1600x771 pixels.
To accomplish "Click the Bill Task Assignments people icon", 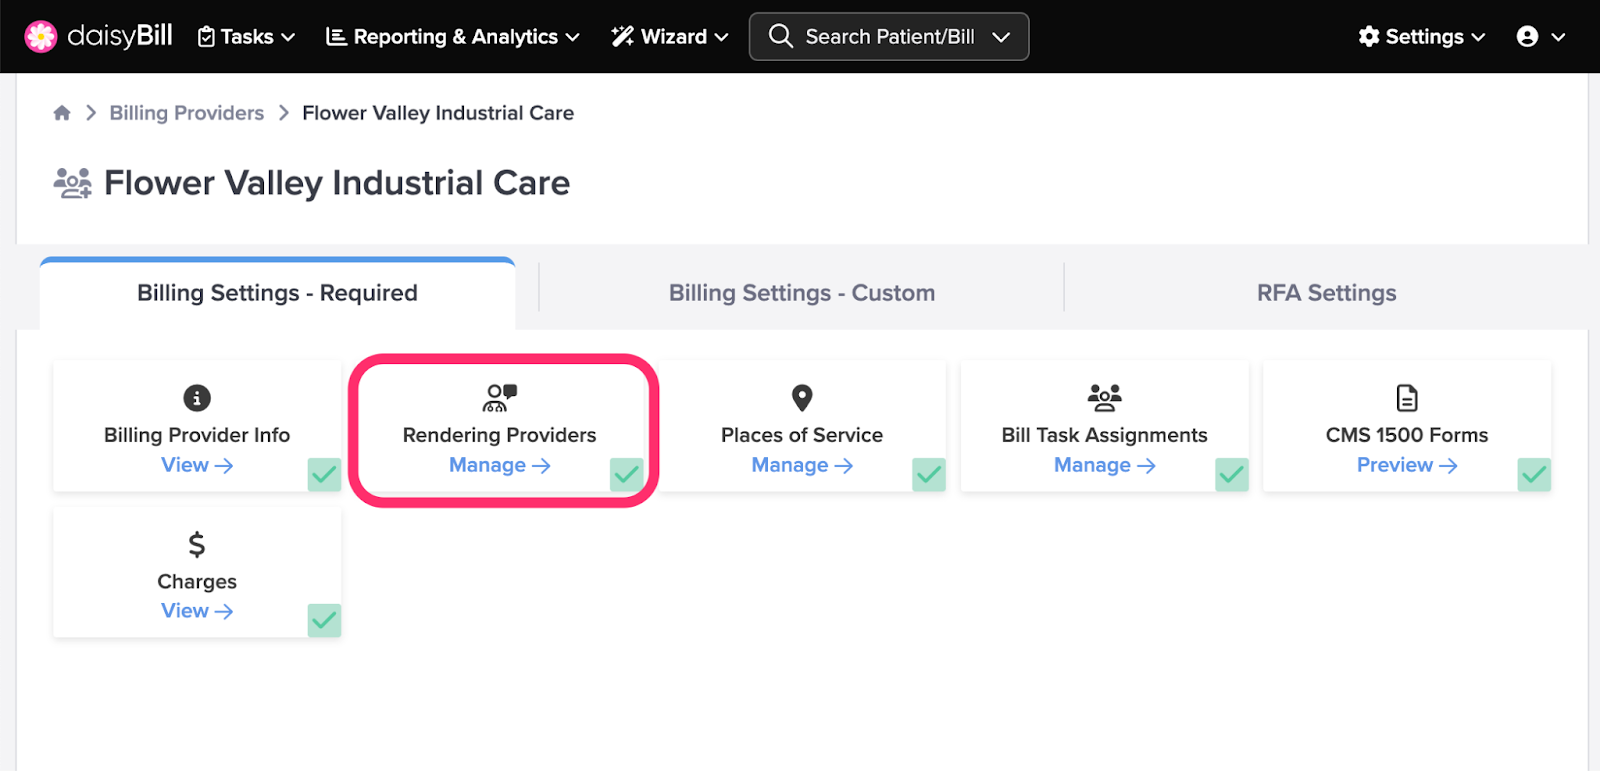I will [x=1105, y=398].
